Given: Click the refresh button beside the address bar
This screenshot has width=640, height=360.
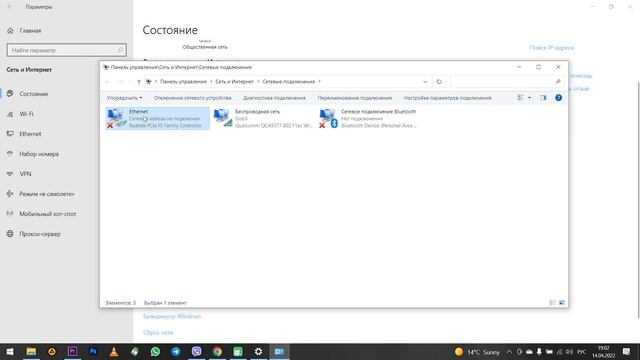Looking at the screenshot, I should pos(439,82).
